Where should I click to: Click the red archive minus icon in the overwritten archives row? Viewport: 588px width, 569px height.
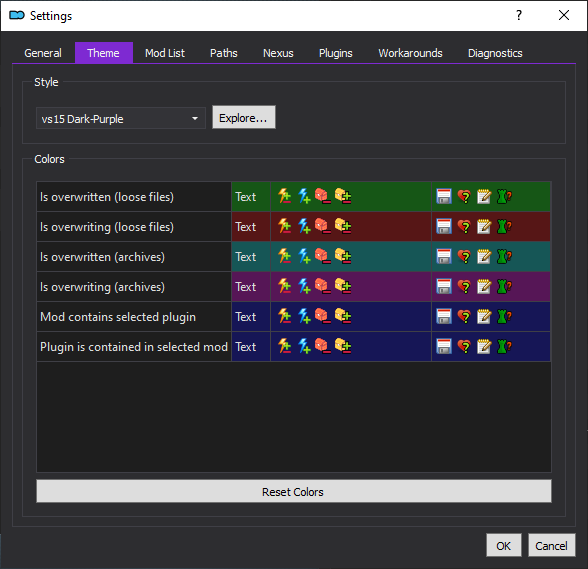point(323,256)
